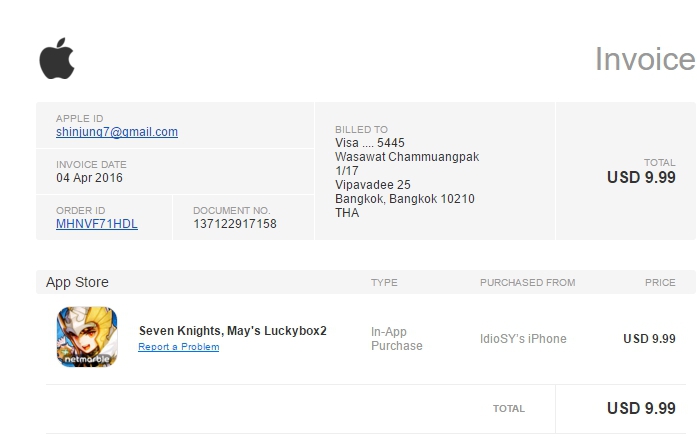Viewport: 697px width, 443px height.
Task: Click the billed name Wasawat Chammuangpak
Action: click(407, 157)
